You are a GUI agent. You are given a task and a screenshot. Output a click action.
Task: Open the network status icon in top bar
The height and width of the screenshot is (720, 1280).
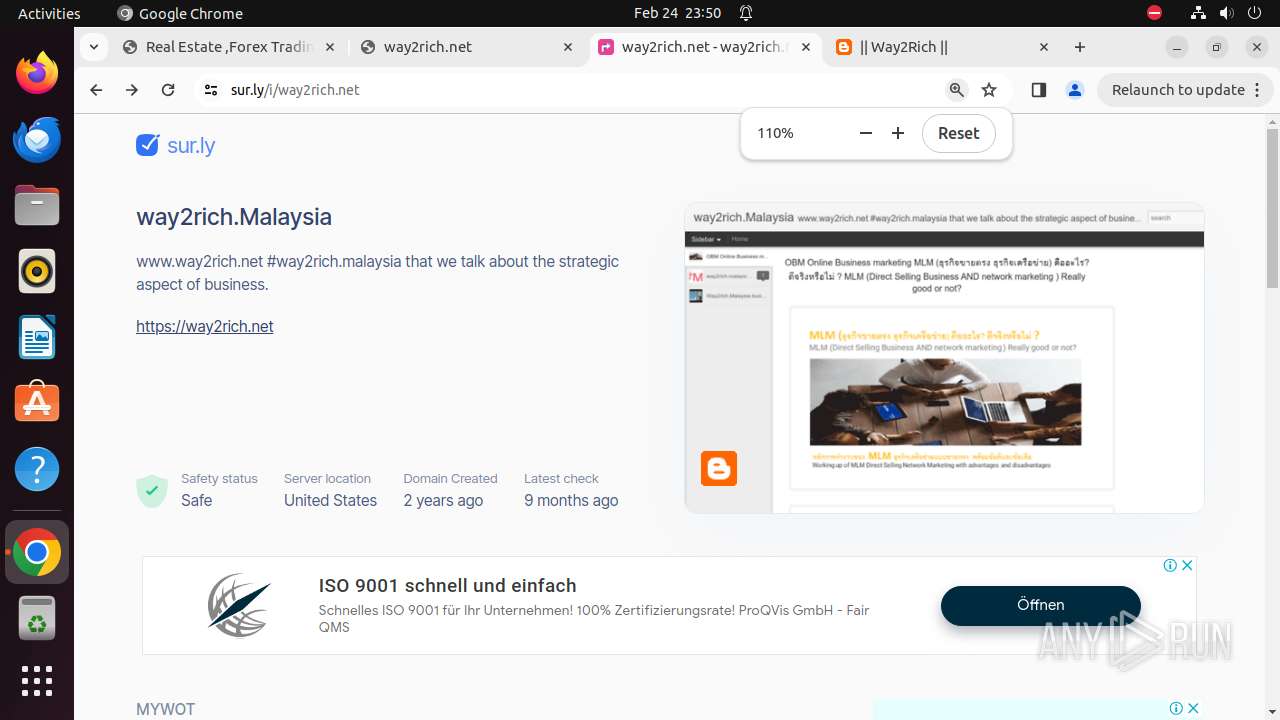point(1198,13)
